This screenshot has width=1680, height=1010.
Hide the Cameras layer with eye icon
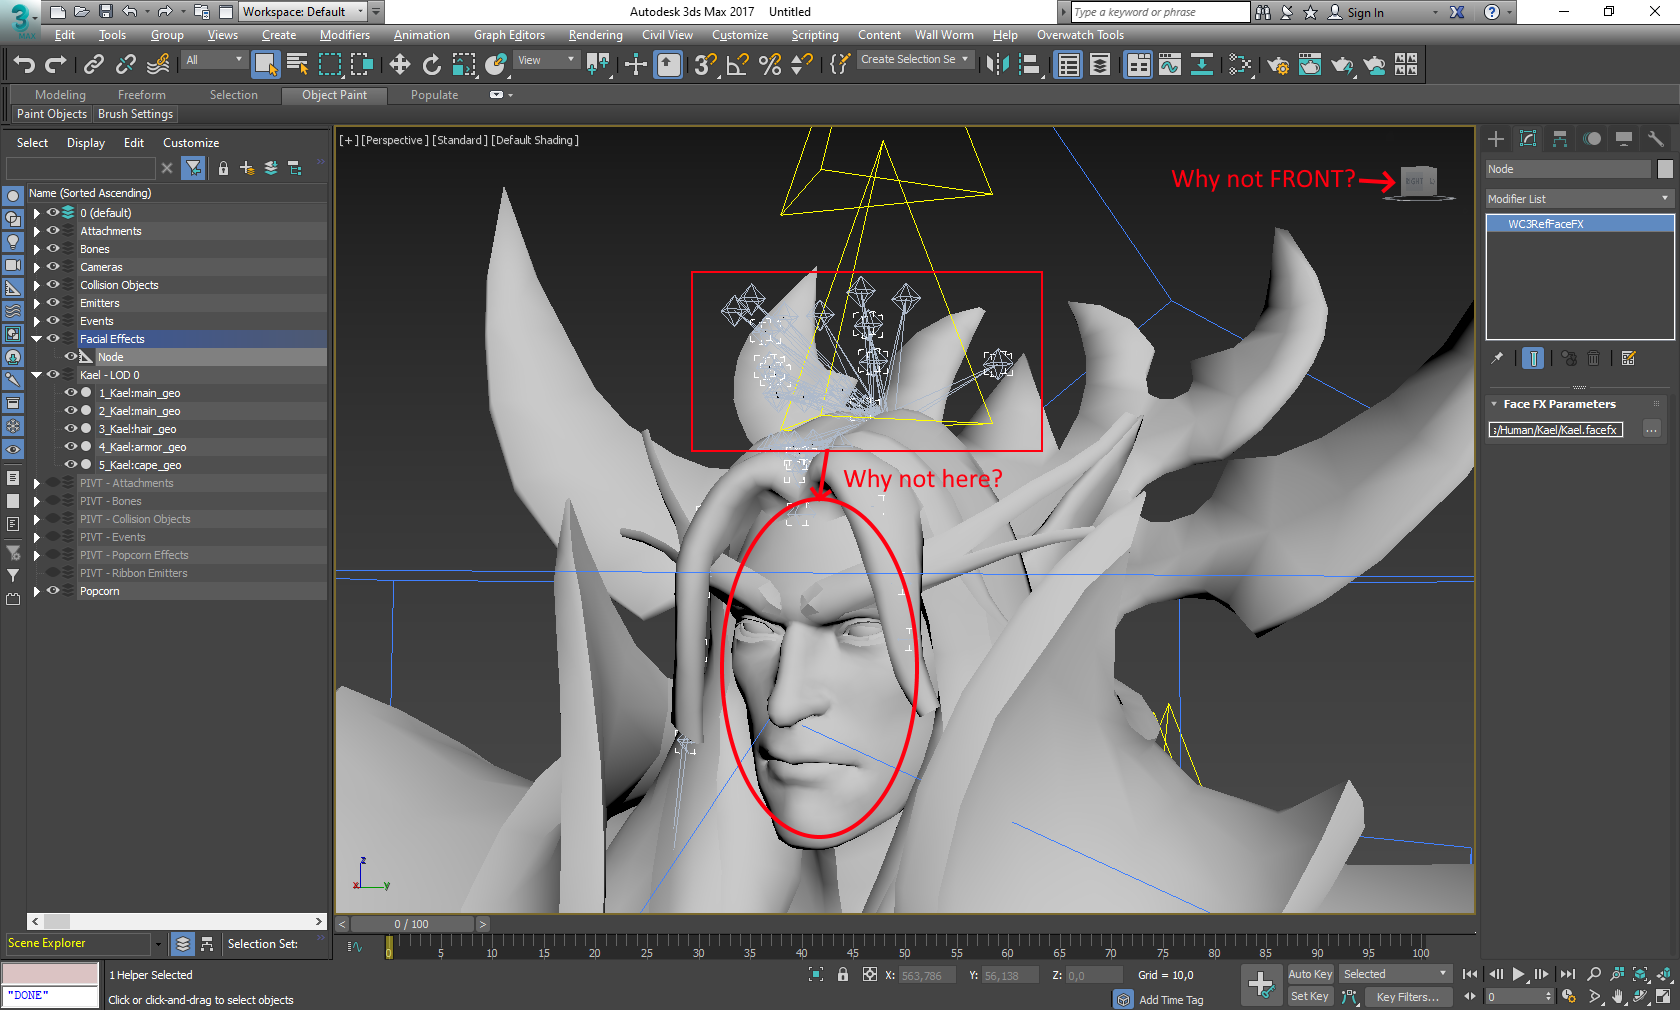tap(53, 267)
